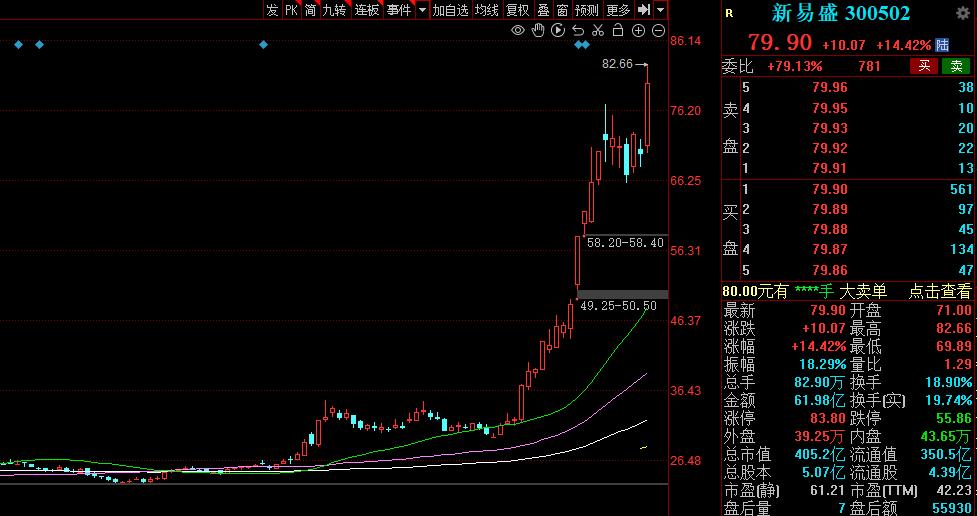Click the green 卖 sell button
Viewport: 977px width, 516px height.
point(956,66)
